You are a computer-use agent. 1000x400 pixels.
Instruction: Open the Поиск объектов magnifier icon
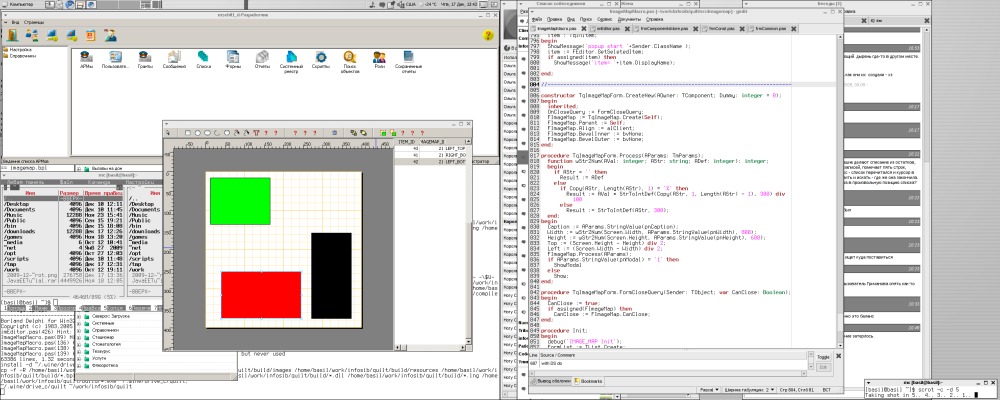pos(349,62)
